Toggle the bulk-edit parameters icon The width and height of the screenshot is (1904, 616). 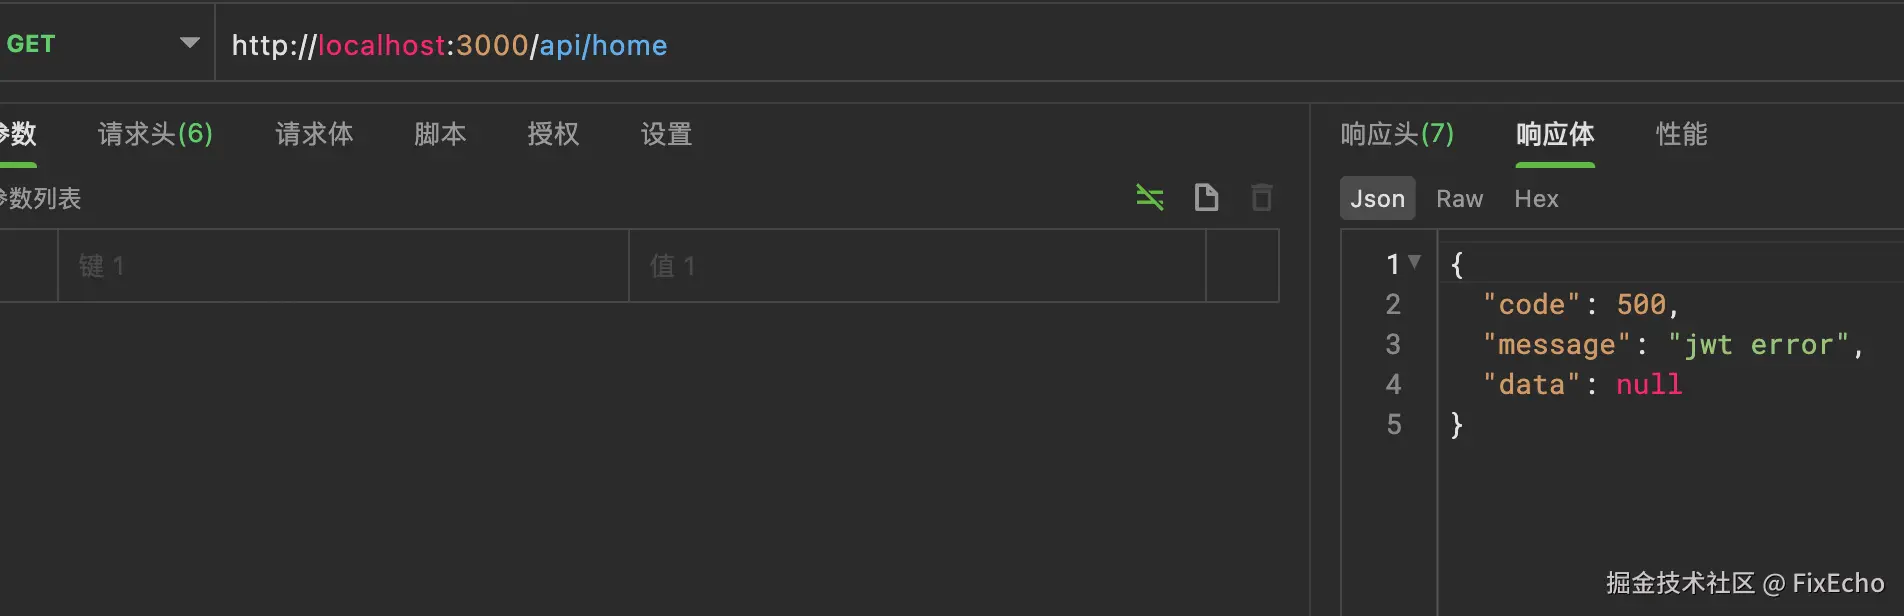(x=1150, y=198)
